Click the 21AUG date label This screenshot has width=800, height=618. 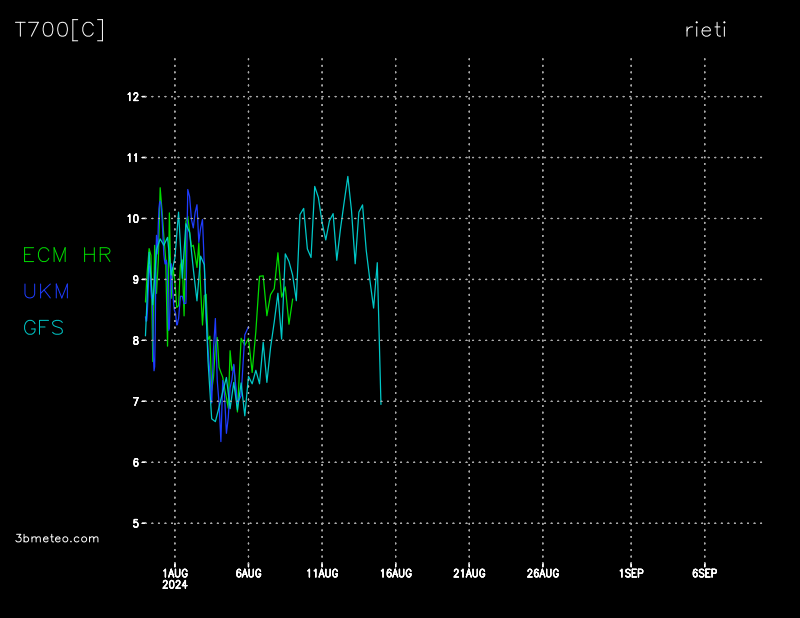click(469, 573)
